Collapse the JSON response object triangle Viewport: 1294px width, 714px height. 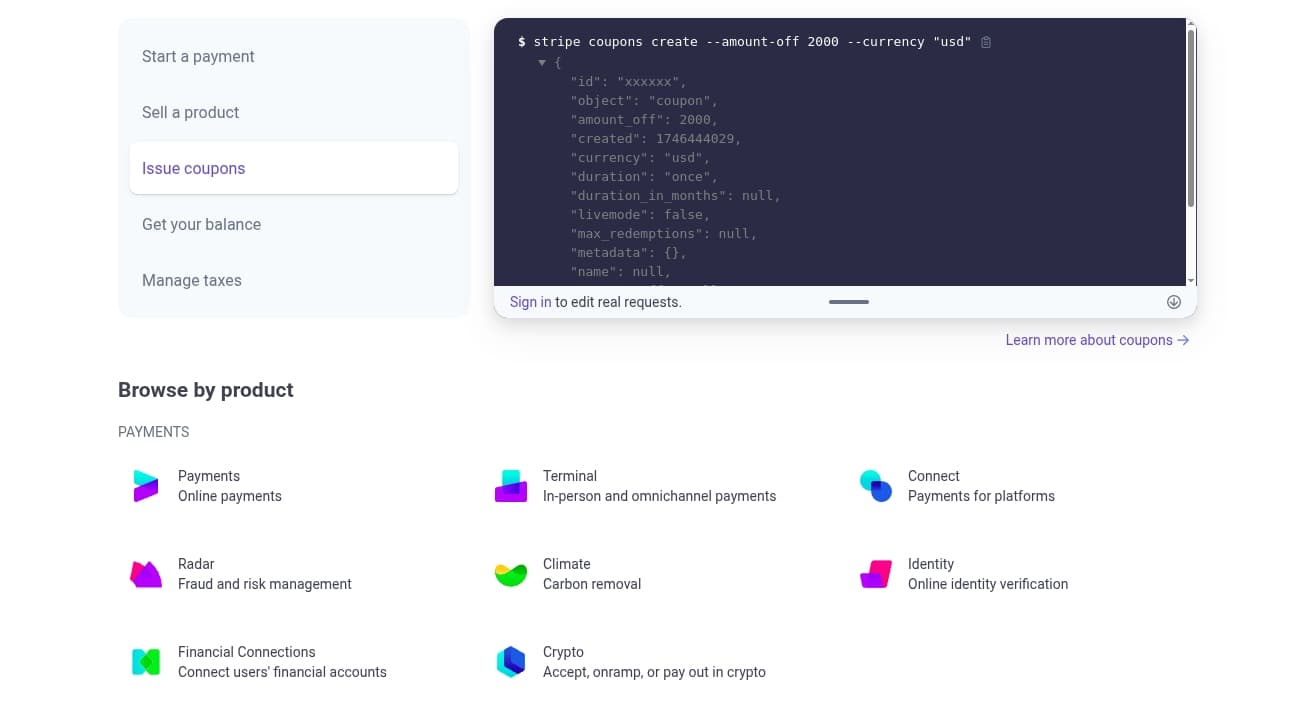542,62
